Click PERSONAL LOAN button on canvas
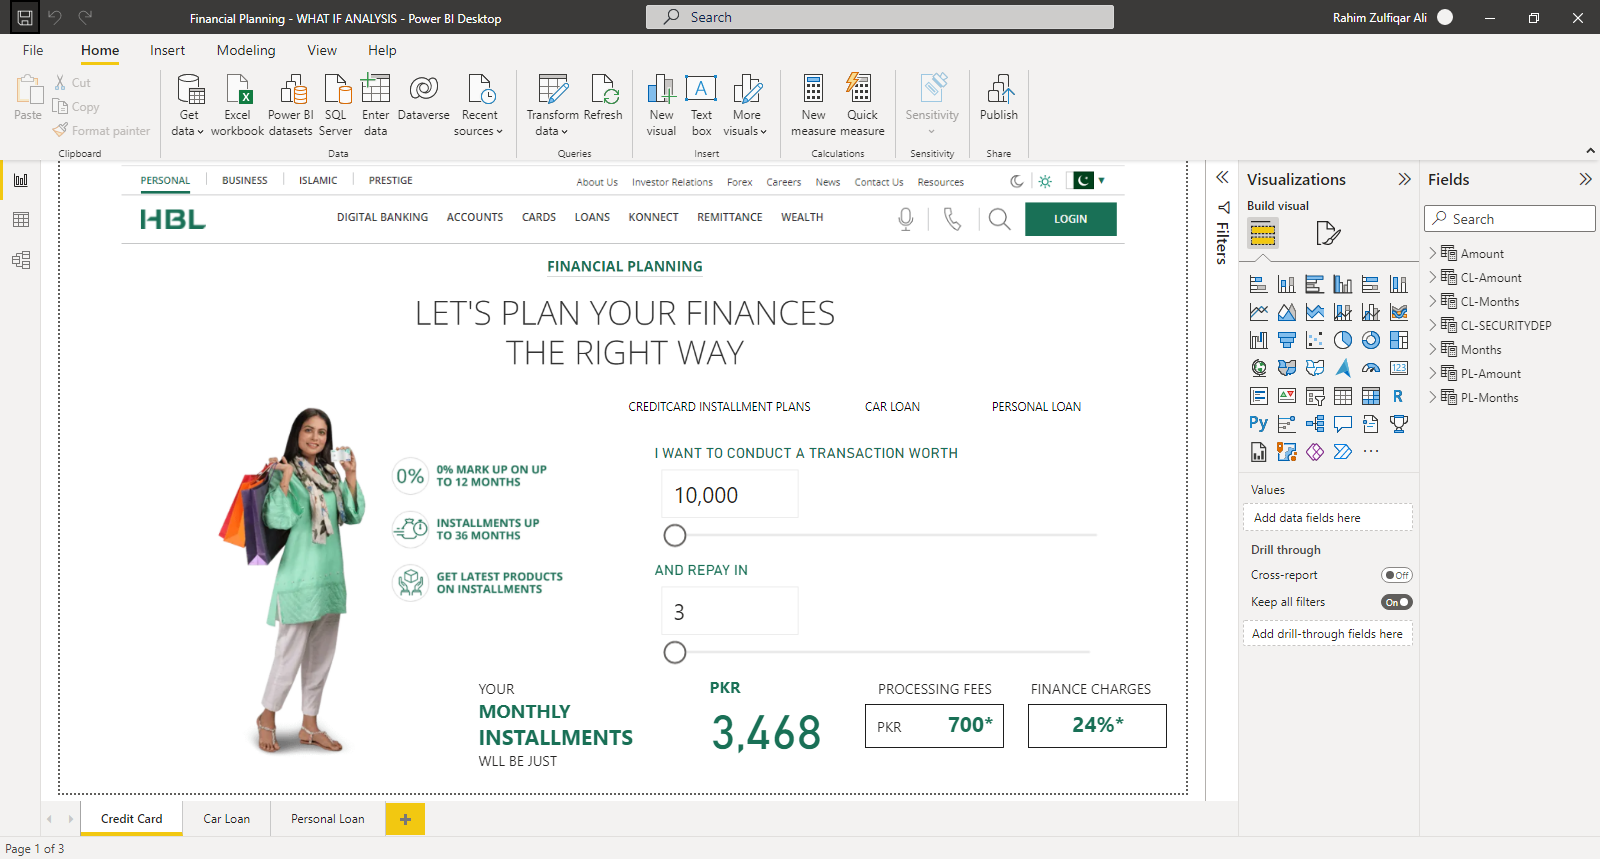The image size is (1600, 859). (x=1036, y=407)
